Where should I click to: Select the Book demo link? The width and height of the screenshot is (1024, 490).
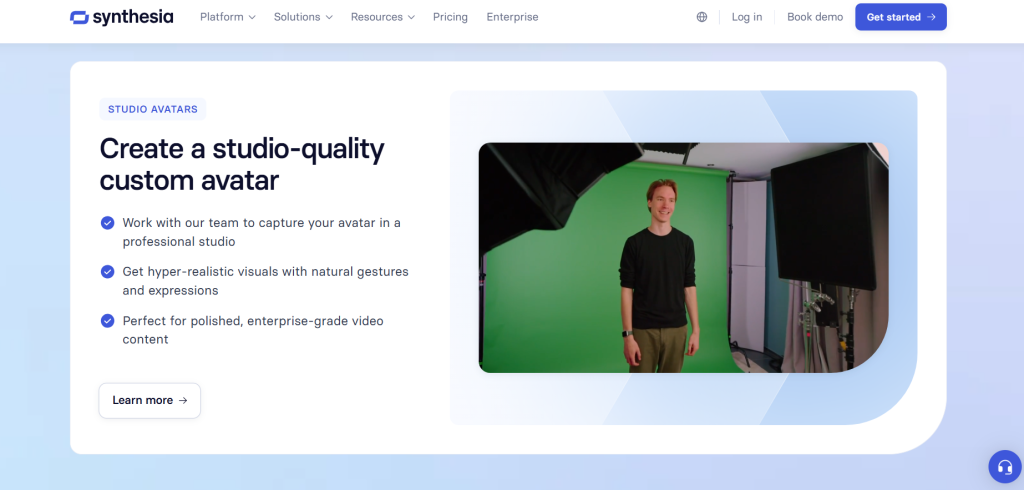pos(814,17)
